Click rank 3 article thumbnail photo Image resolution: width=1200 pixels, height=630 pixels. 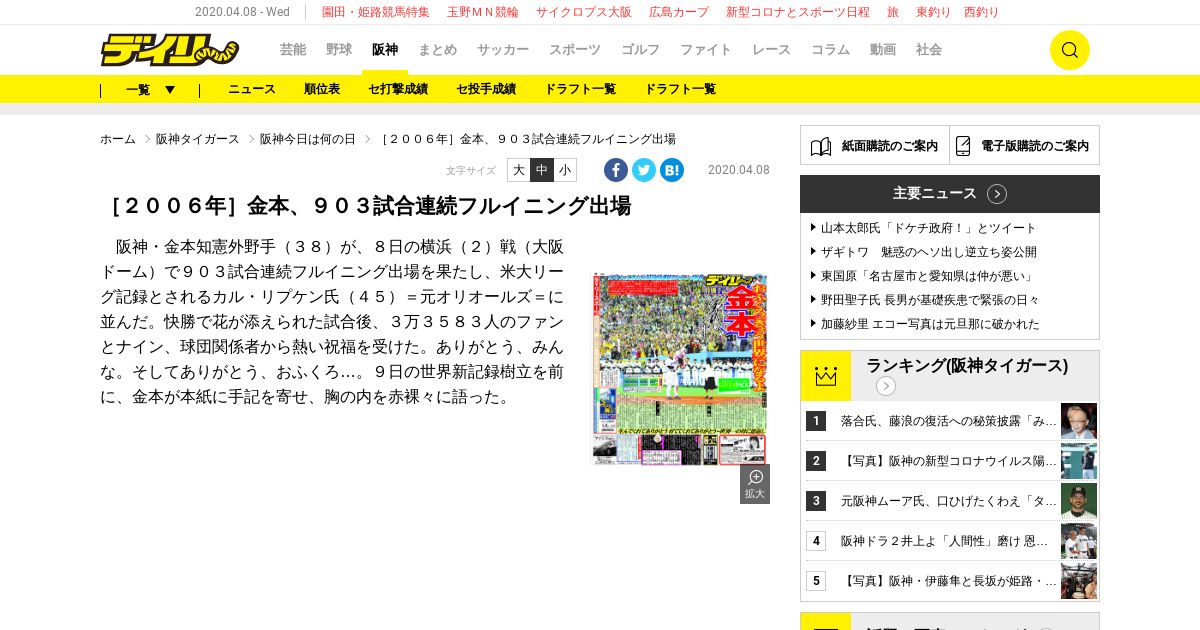(1079, 501)
